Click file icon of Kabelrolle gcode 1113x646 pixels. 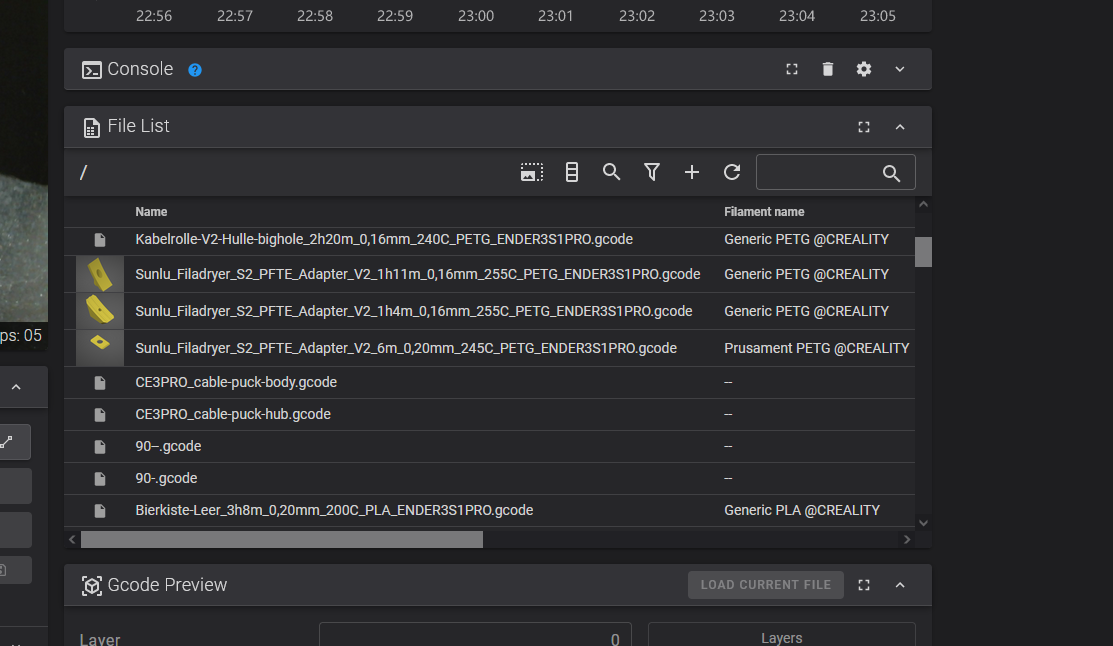pos(100,240)
